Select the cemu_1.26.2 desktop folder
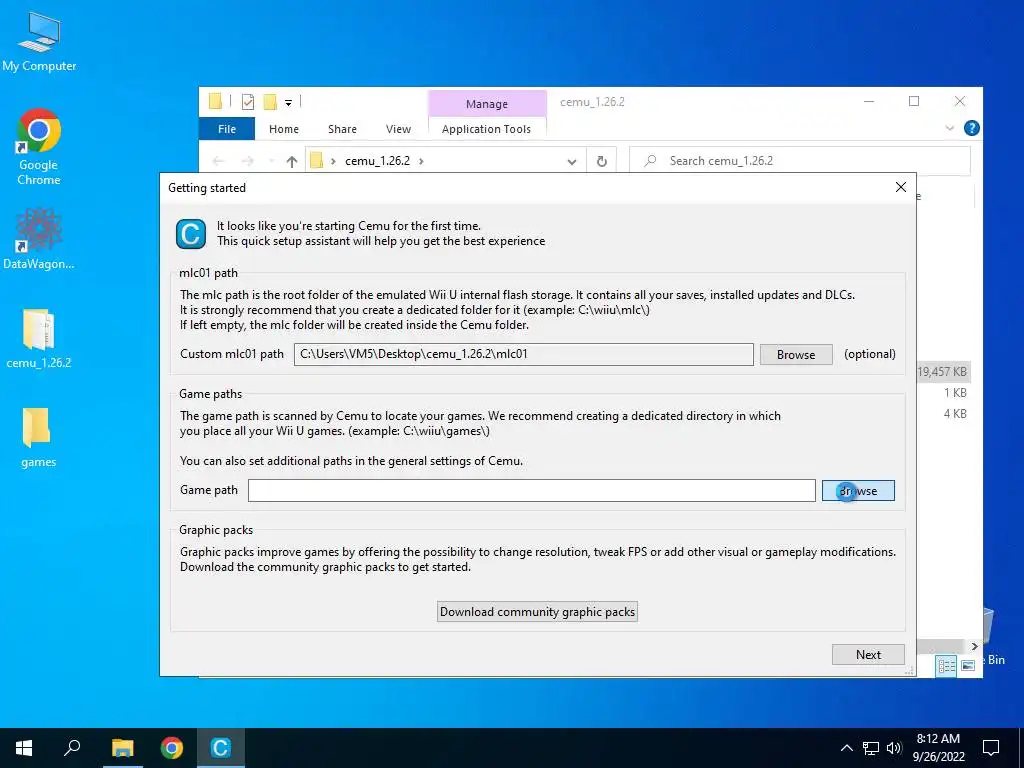Image resolution: width=1024 pixels, height=768 pixels. click(39, 338)
